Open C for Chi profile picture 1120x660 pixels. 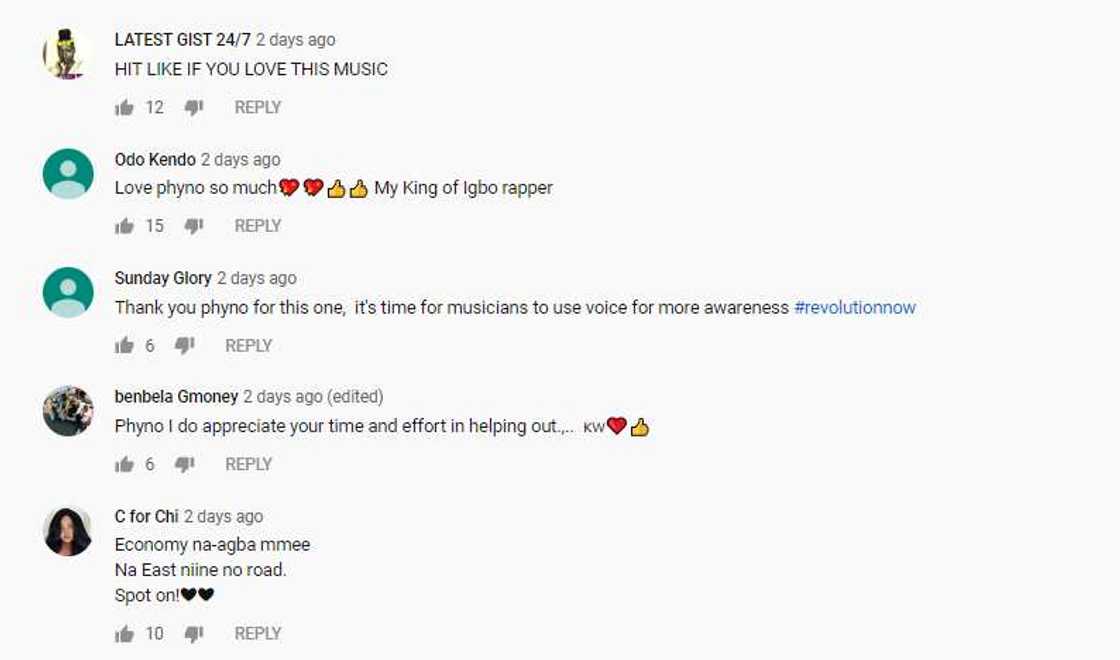click(68, 531)
